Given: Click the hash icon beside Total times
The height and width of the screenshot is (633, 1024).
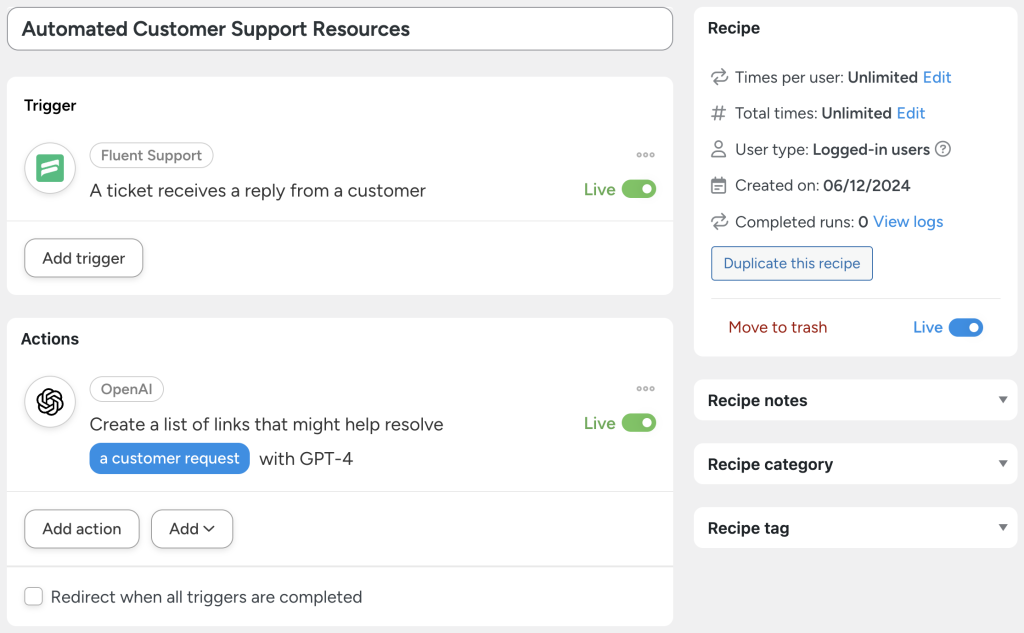Looking at the screenshot, I should point(717,113).
